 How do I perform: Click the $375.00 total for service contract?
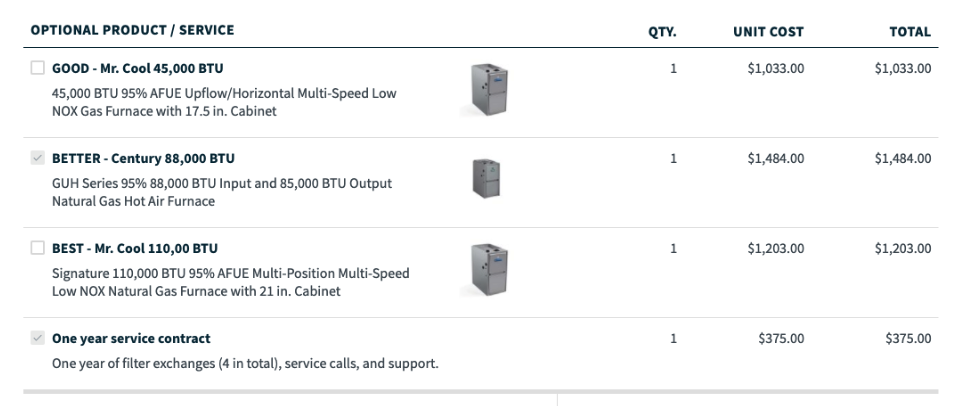908,338
